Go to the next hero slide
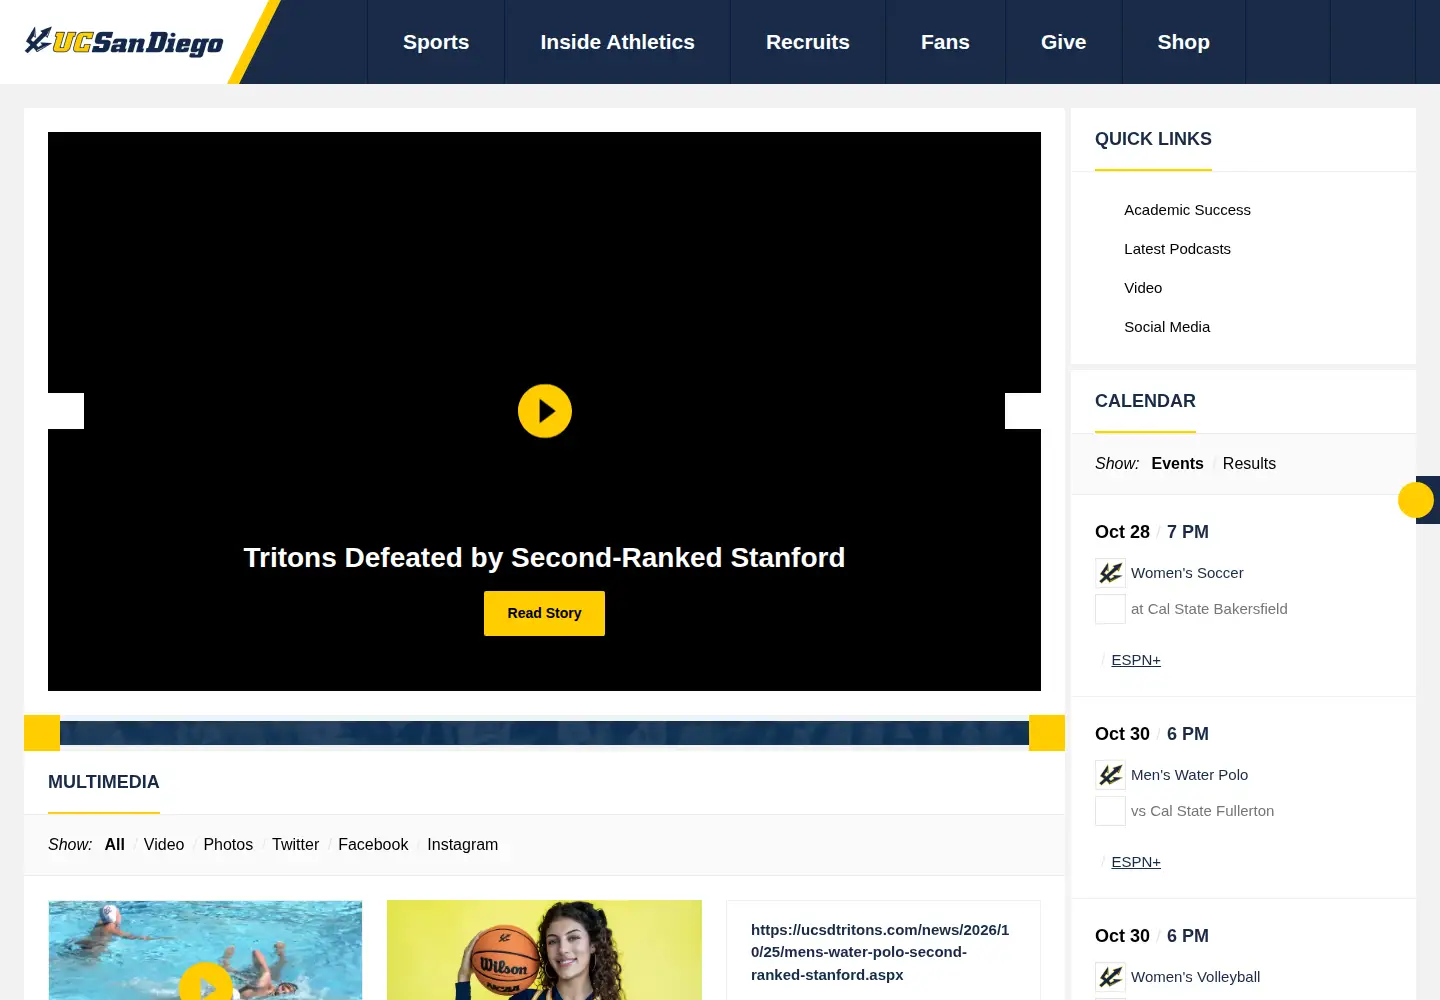Image resolution: width=1440 pixels, height=1000 pixels. coord(1023,411)
